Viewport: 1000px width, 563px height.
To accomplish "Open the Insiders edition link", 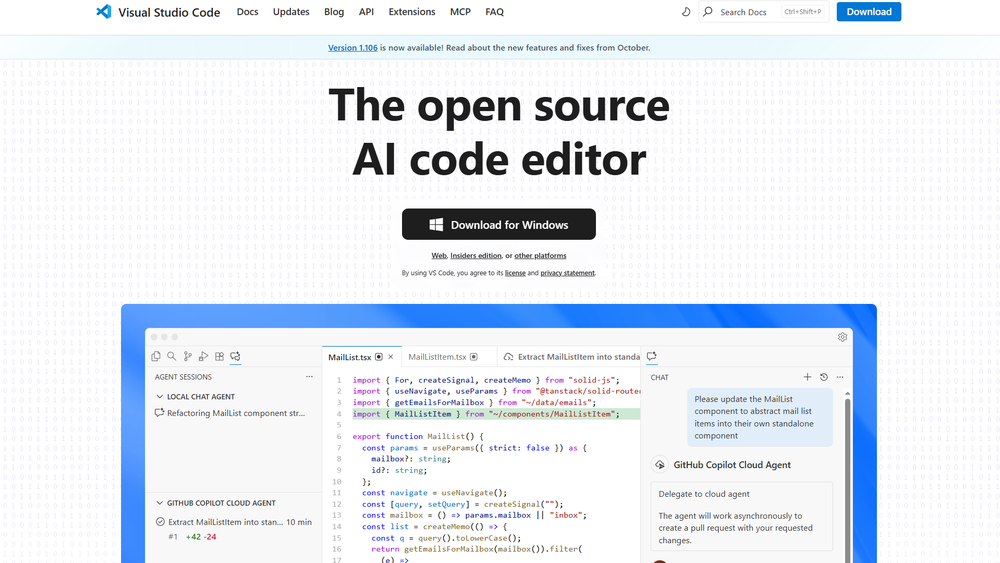I will coord(476,256).
